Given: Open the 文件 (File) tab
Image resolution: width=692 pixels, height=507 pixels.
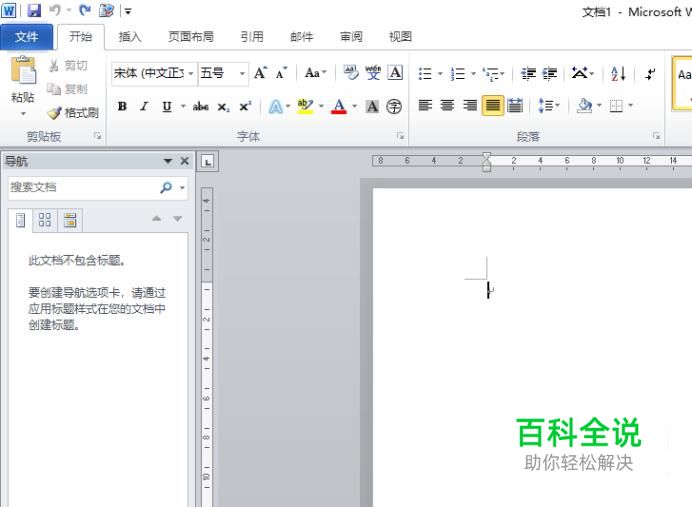Looking at the screenshot, I should 26,37.
